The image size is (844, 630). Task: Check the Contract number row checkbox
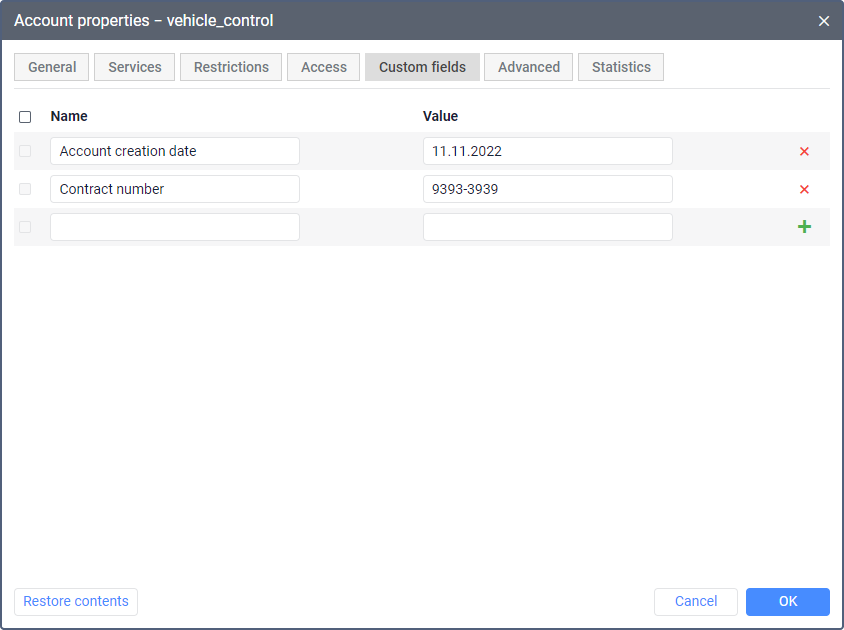click(x=25, y=189)
